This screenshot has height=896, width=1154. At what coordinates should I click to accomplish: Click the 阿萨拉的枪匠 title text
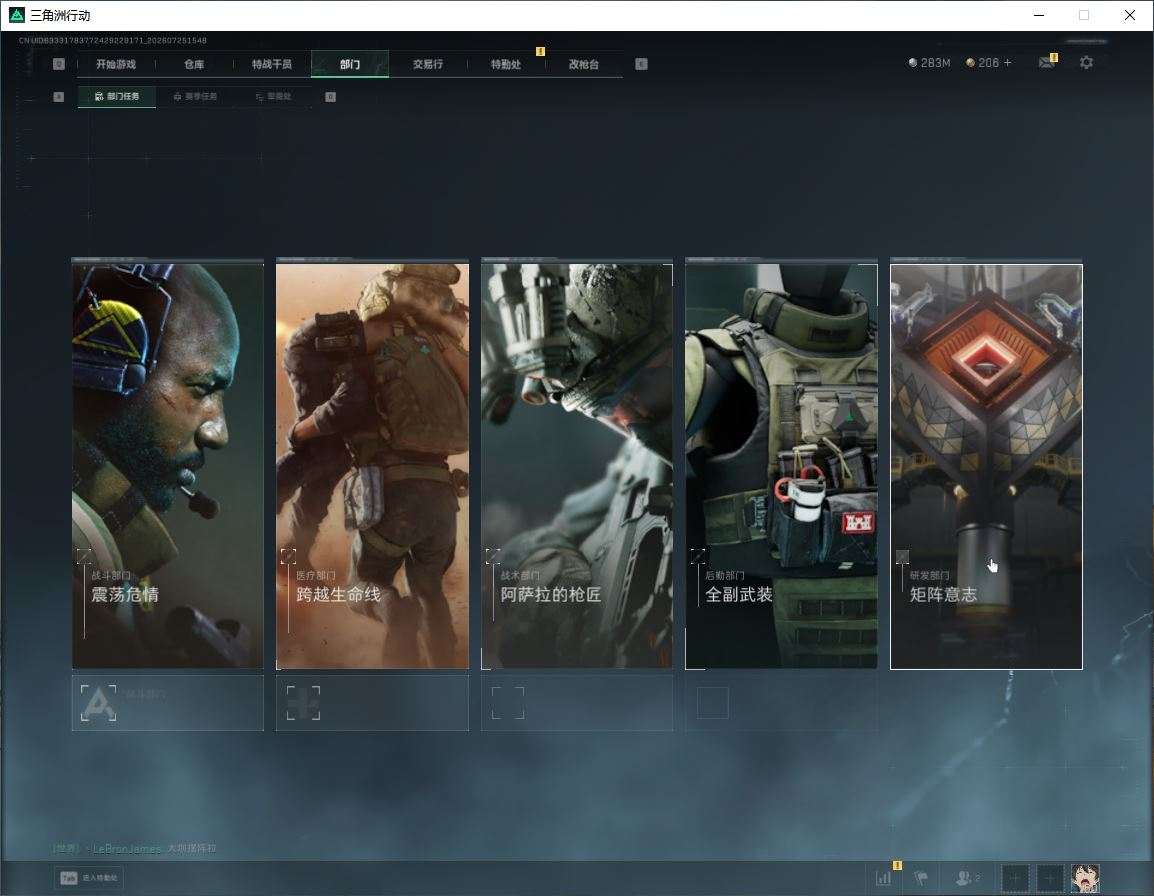click(x=551, y=595)
